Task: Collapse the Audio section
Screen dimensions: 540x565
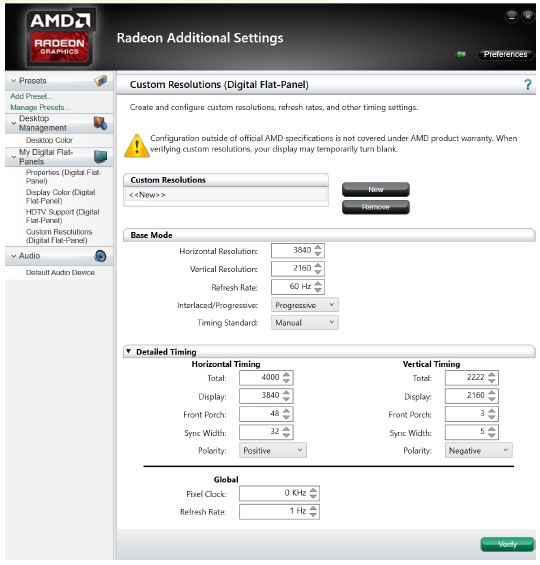Action: pyautogui.click(x=14, y=256)
